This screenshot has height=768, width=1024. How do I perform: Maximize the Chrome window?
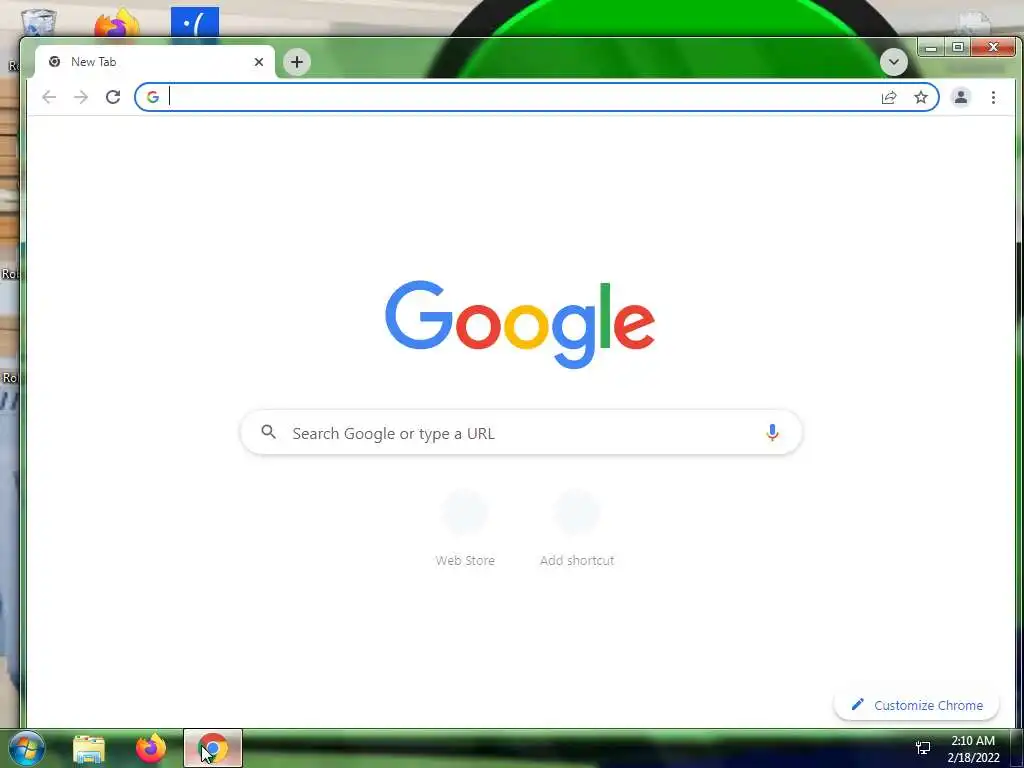click(x=958, y=47)
